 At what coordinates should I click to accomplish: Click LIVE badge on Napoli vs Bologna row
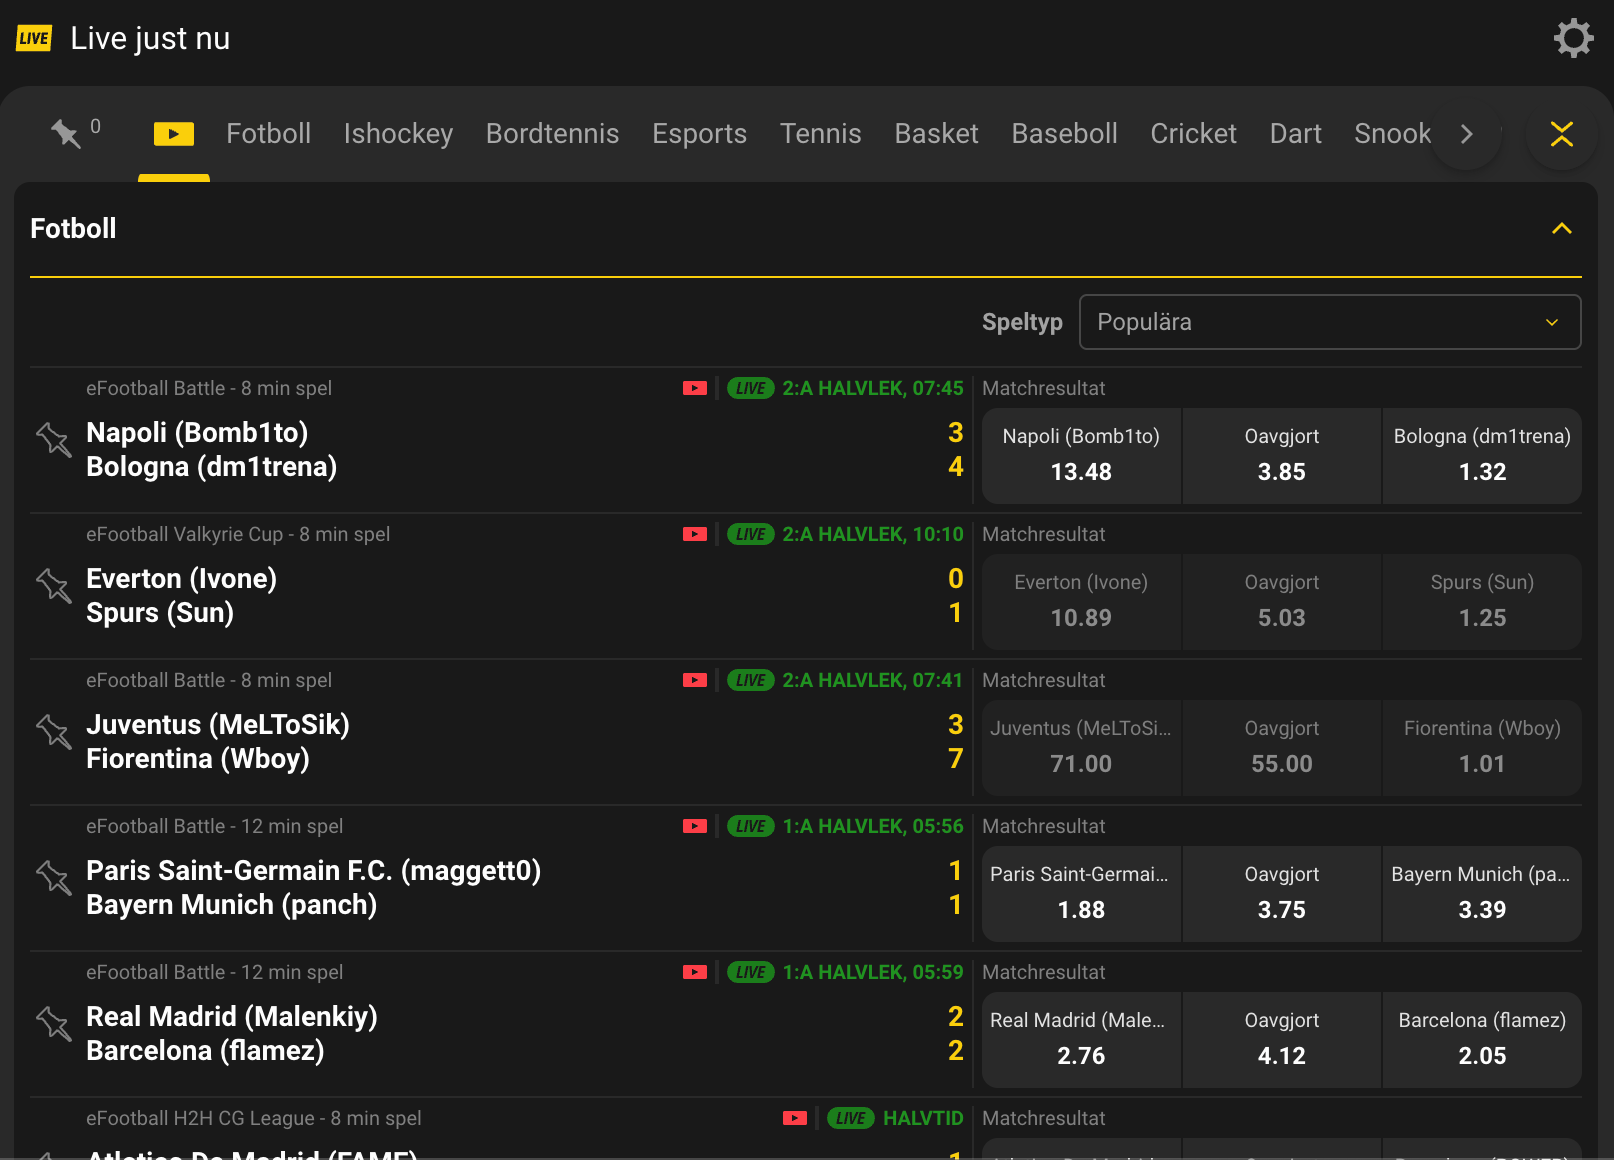[x=751, y=388]
